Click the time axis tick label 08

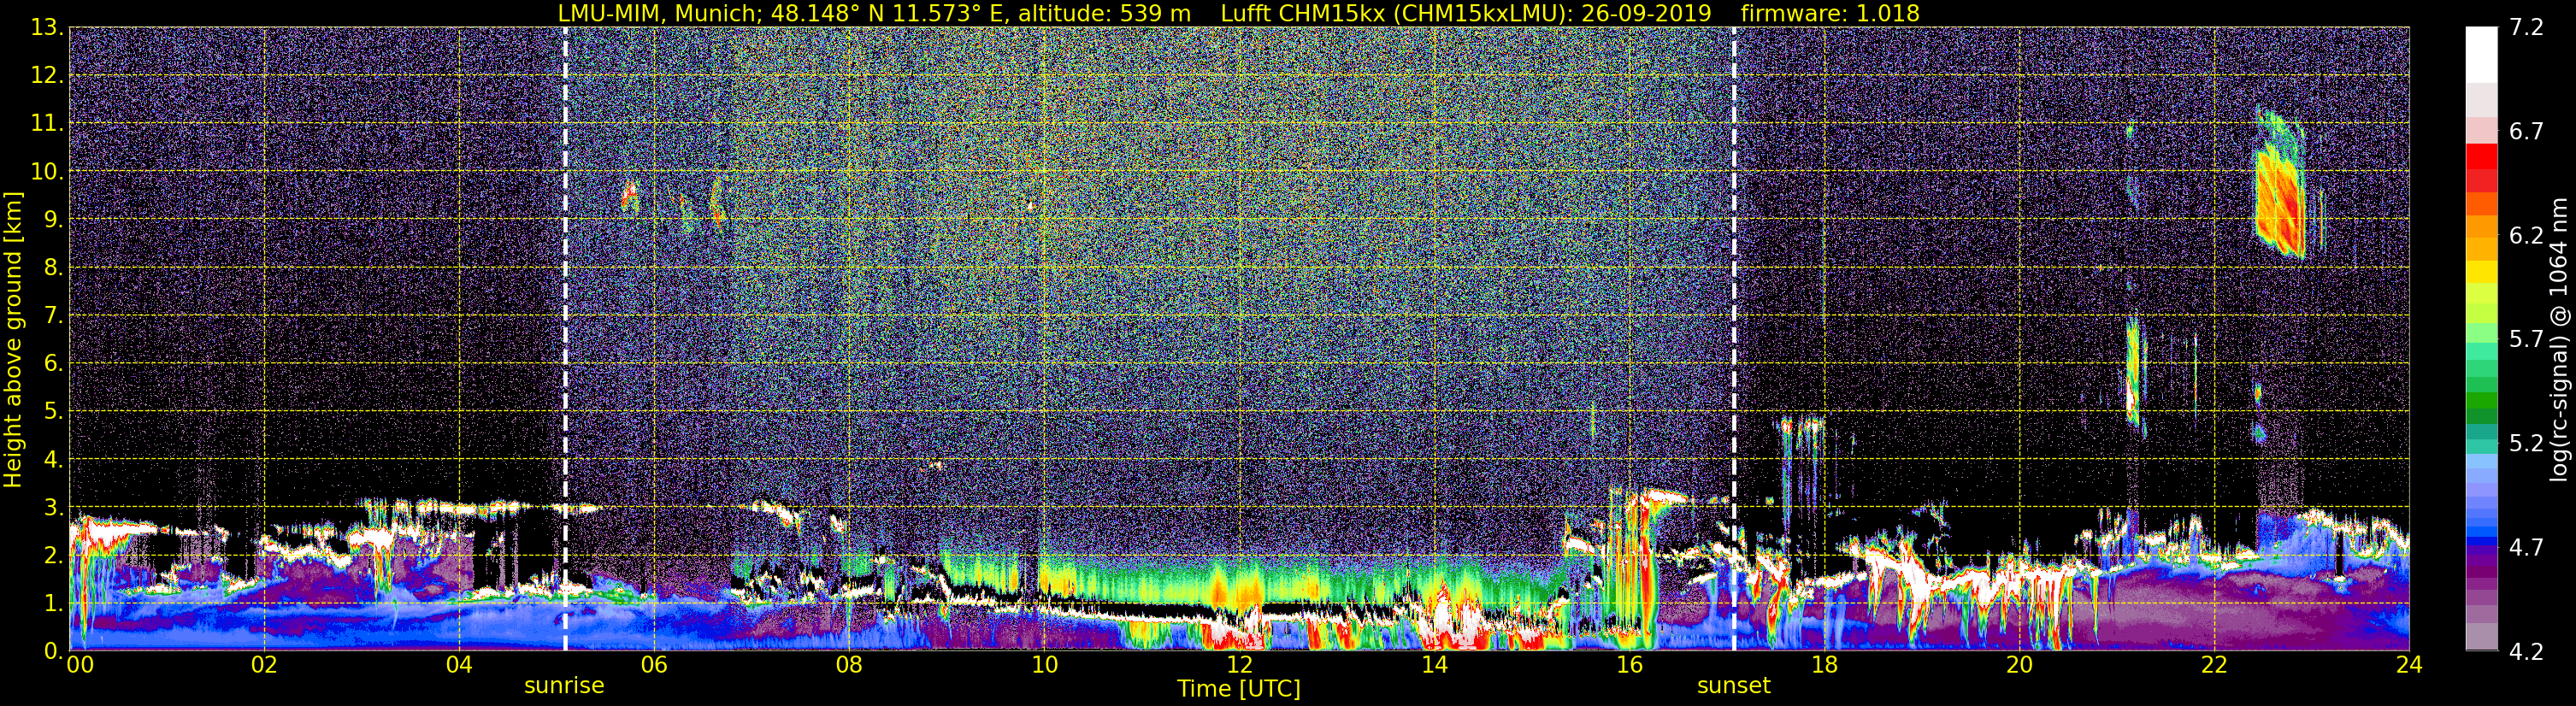tap(849, 665)
